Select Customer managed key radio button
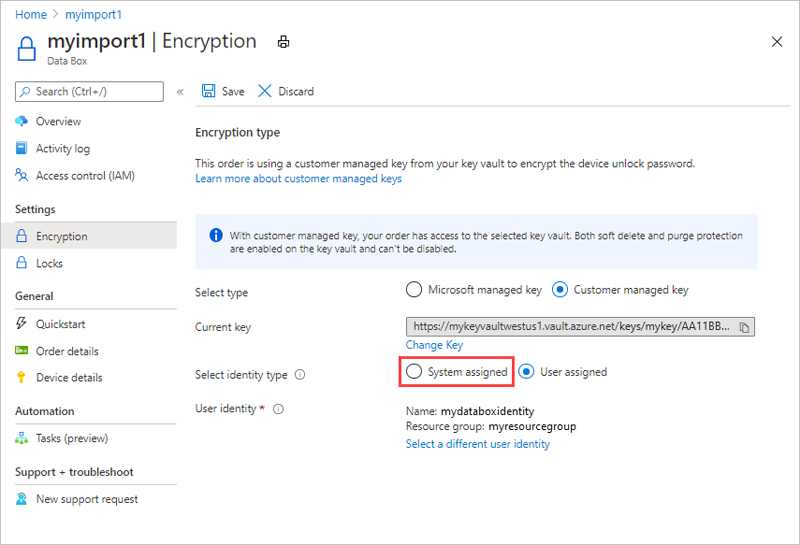 coord(560,290)
